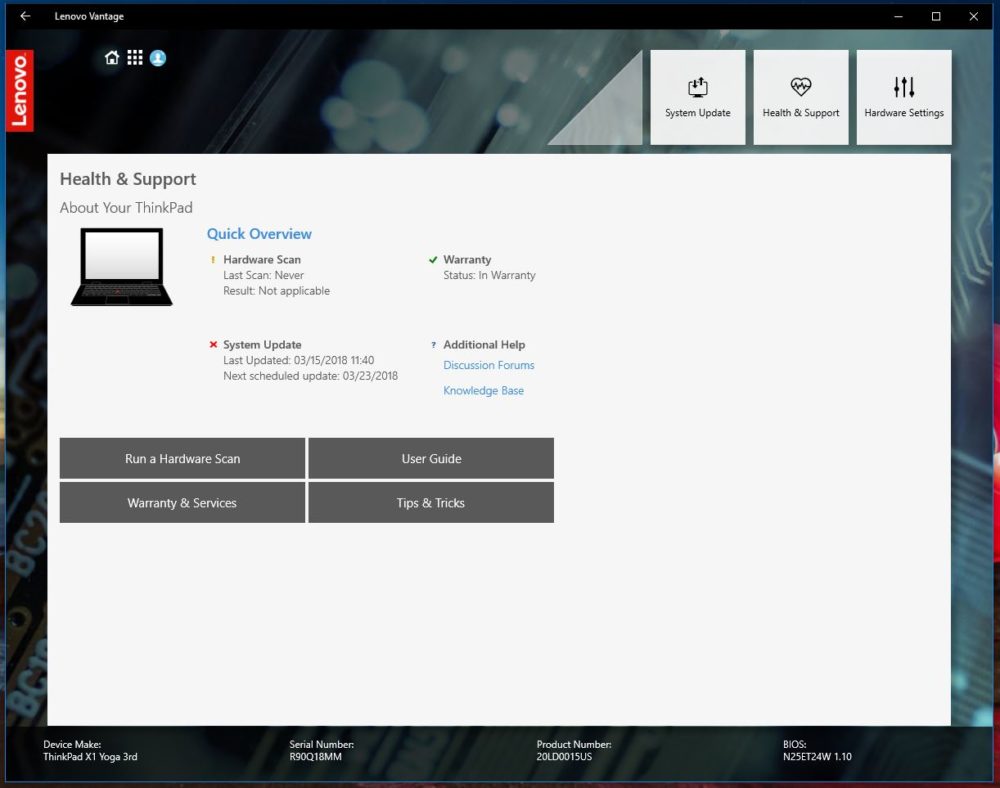
Task: Click 'Next scheduled update: 03/23/2018' text
Action: click(x=311, y=376)
